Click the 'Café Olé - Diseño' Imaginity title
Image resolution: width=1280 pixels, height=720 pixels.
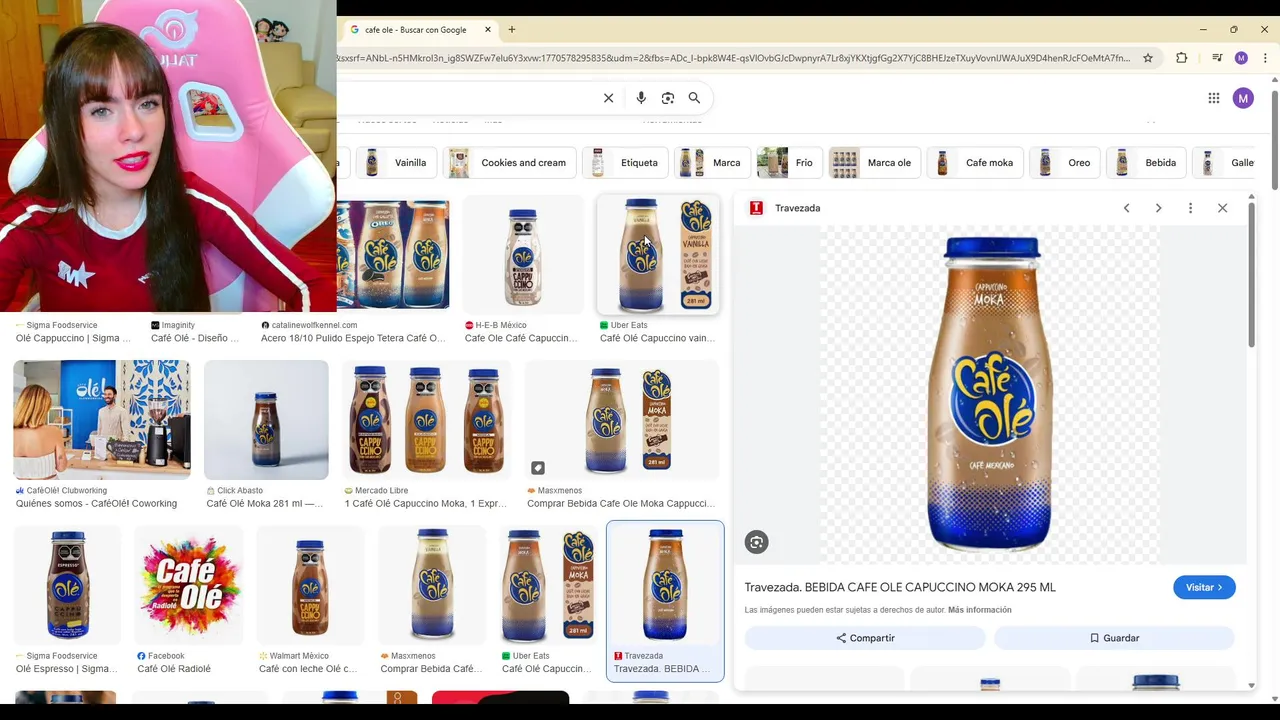point(195,338)
